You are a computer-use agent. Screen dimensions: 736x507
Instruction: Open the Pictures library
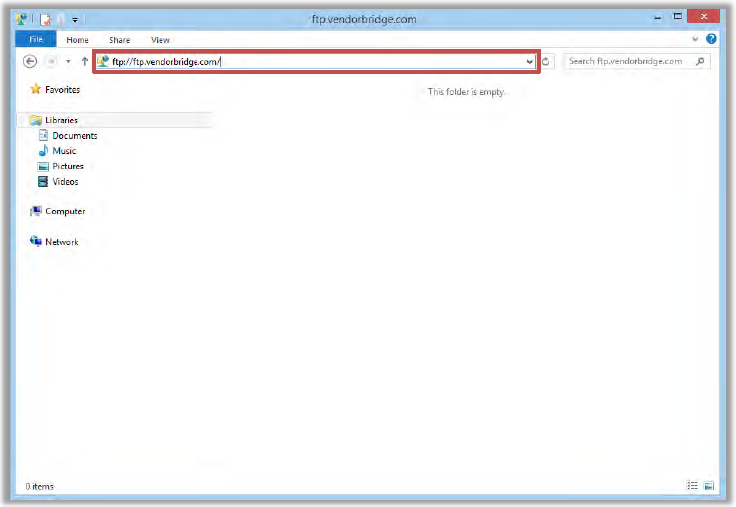click(x=68, y=166)
